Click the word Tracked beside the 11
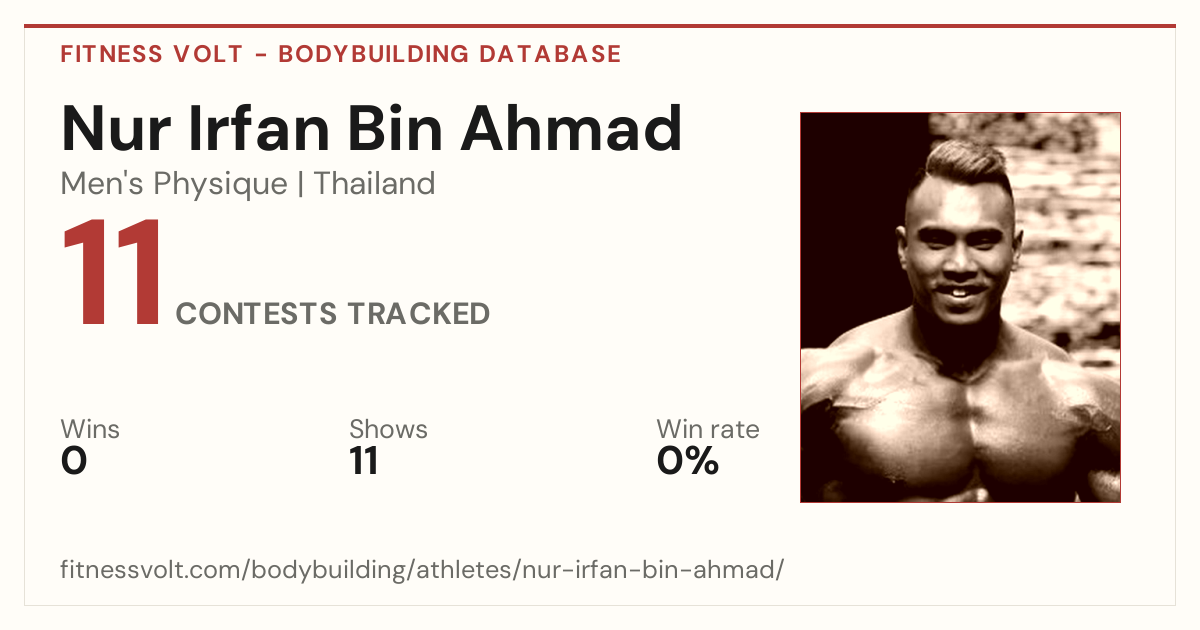This screenshot has height=630, width=1200. (x=419, y=314)
